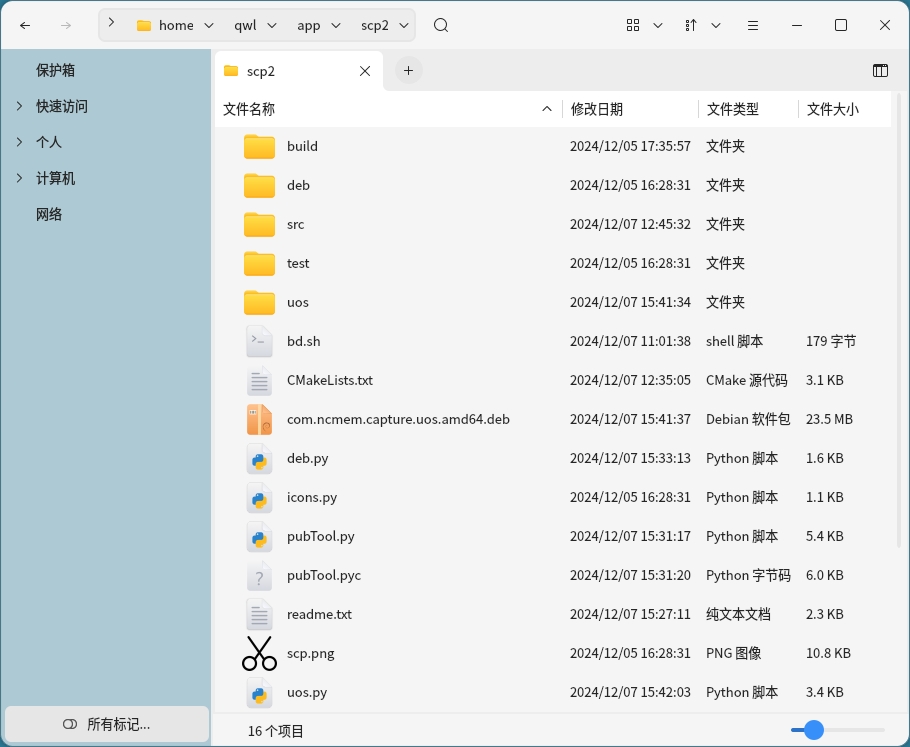Viewport: 910px width, 747px height.
Task: Click the search magnifier icon
Action: point(441,25)
